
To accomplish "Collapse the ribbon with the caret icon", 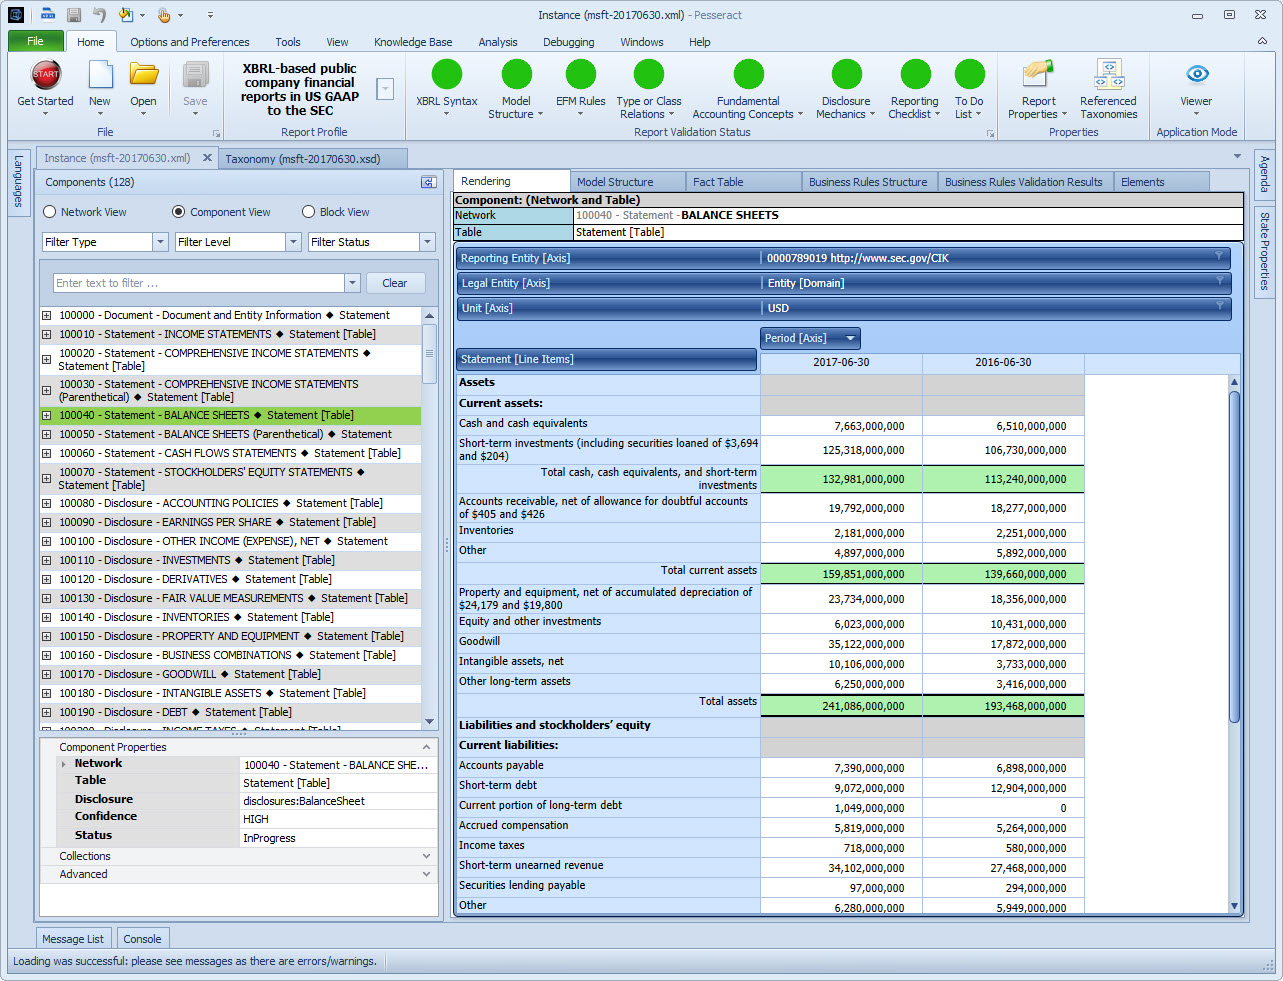I will click(x=1262, y=42).
